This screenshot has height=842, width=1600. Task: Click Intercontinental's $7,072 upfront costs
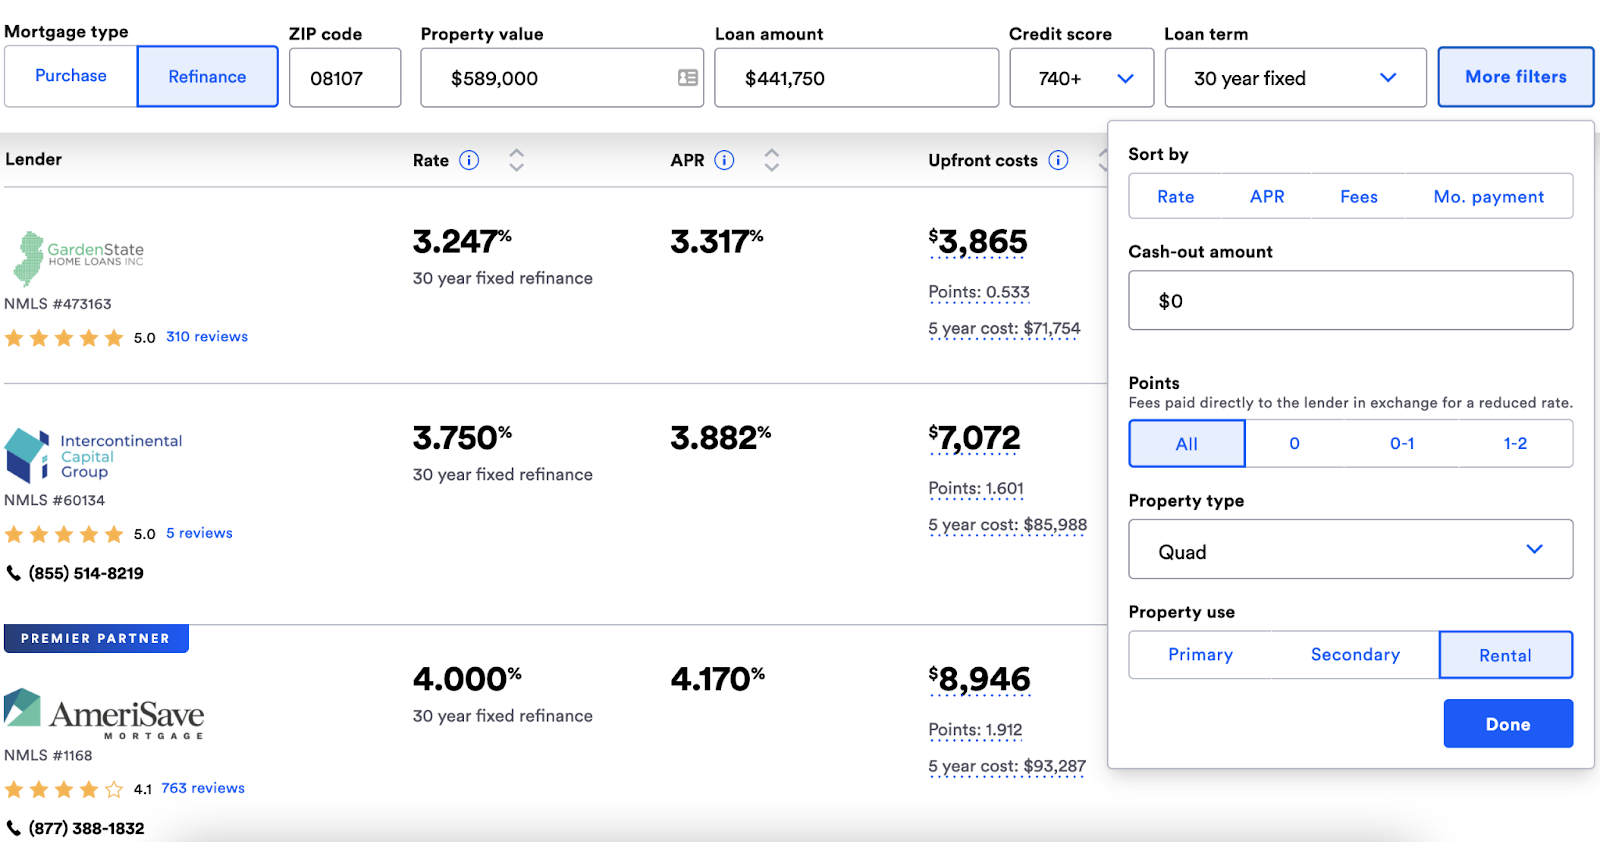click(975, 438)
